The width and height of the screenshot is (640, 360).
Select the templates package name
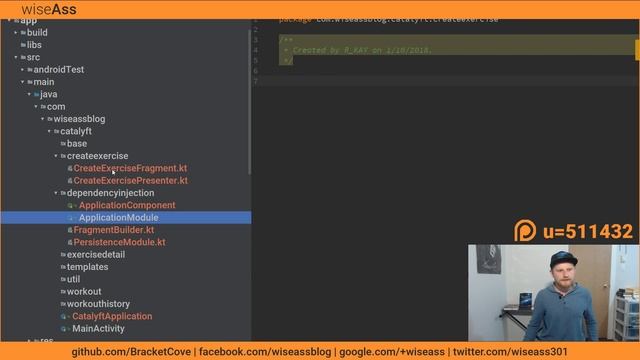click(87, 267)
